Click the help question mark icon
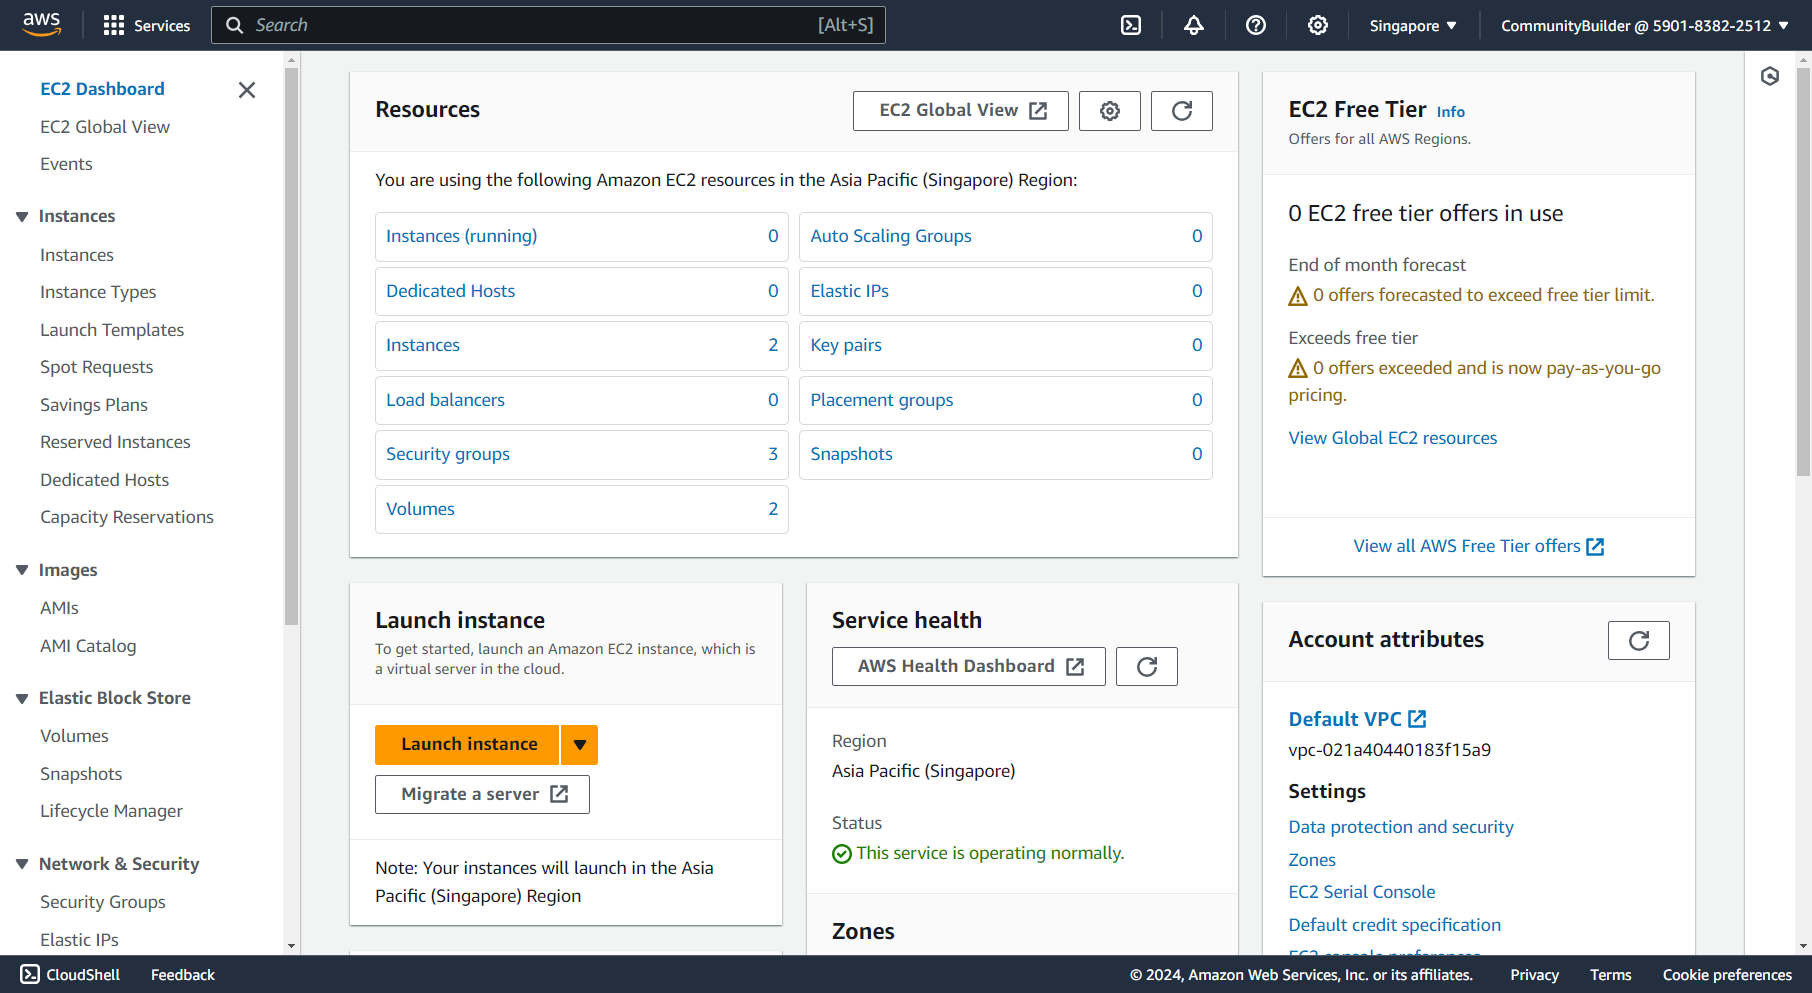Image resolution: width=1812 pixels, height=993 pixels. [1256, 25]
